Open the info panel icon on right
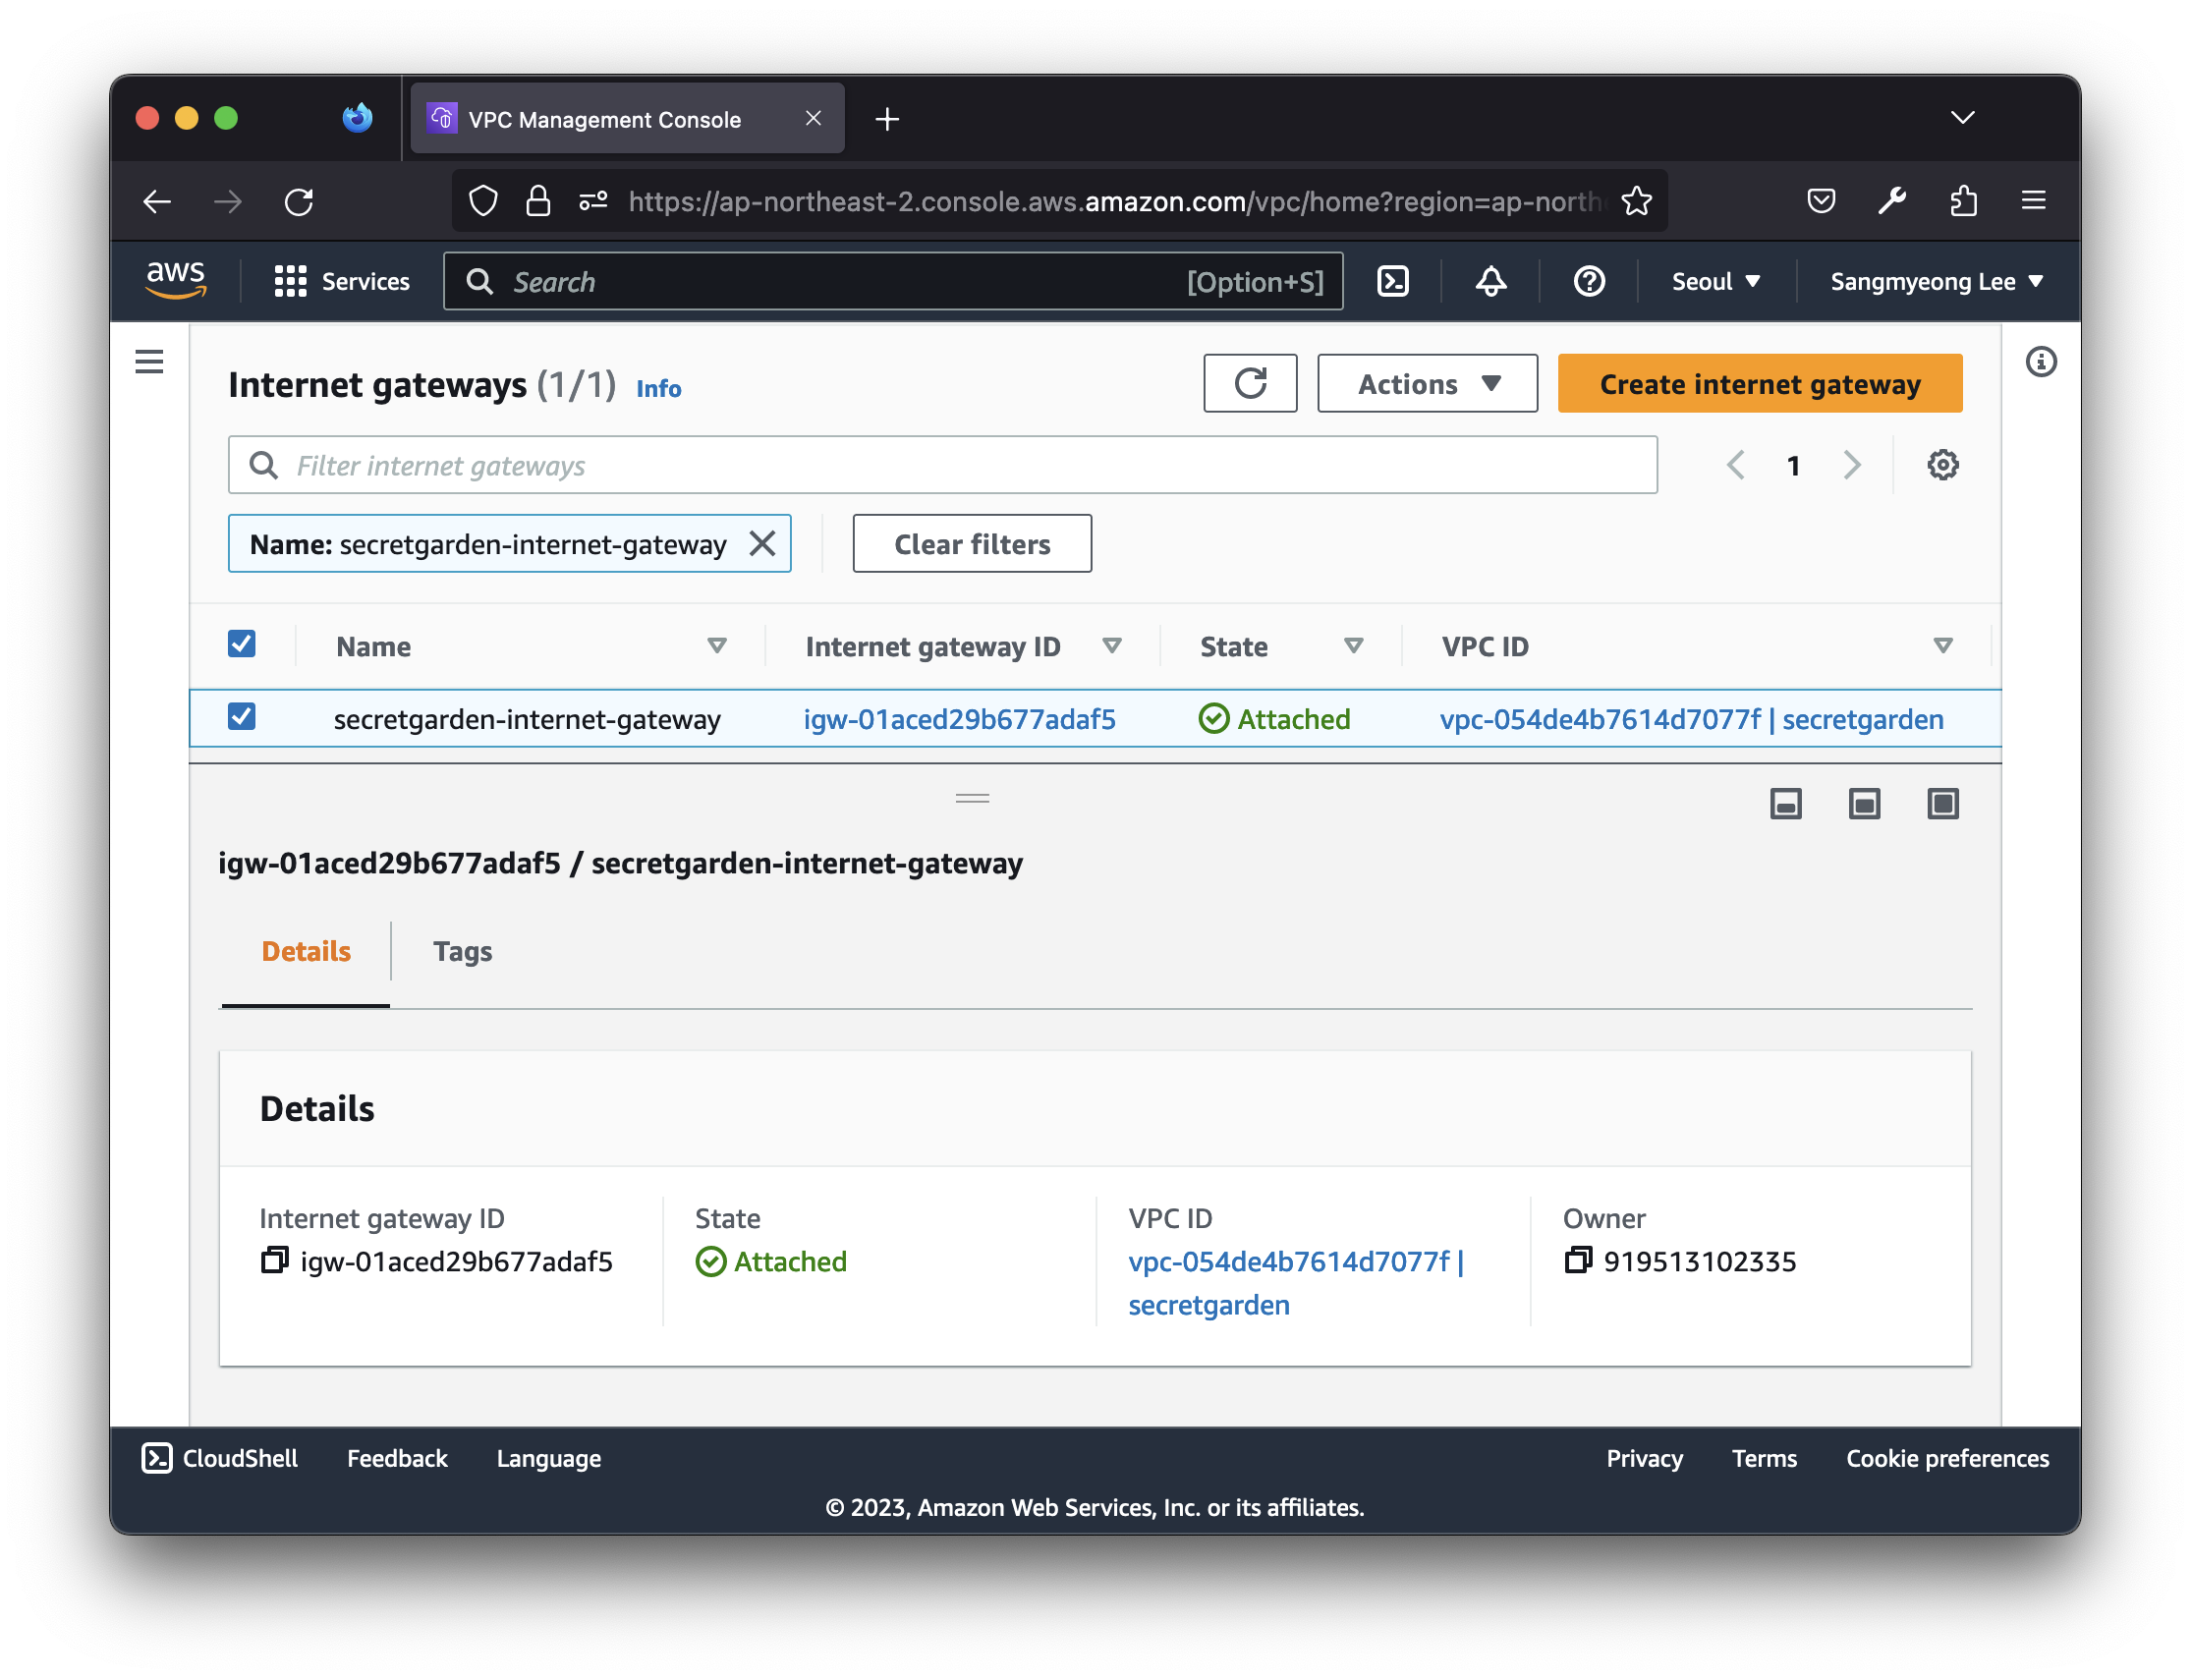This screenshot has height=1680, width=2191. [x=2041, y=362]
